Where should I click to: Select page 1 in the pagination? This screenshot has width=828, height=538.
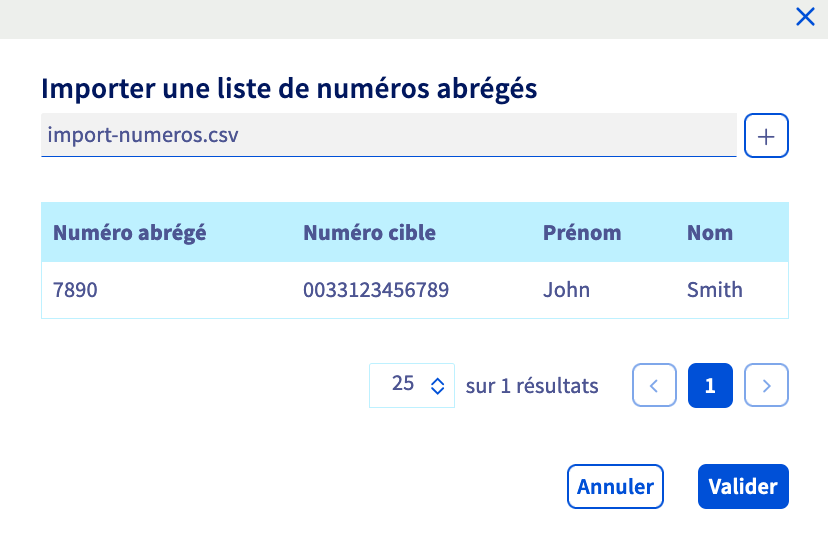[711, 386]
